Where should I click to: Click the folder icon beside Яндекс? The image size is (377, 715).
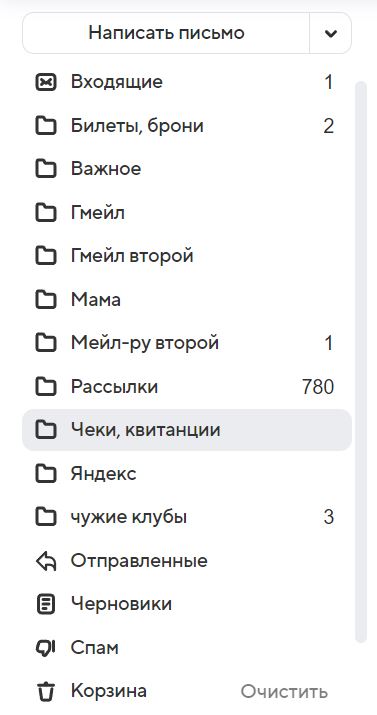click(46, 474)
